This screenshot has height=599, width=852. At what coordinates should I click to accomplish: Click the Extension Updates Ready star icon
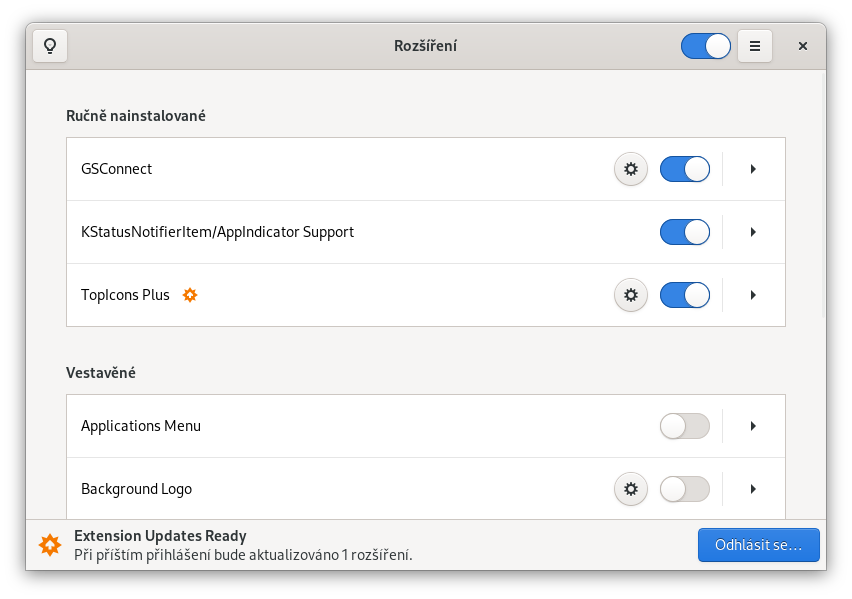pos(49,545)
